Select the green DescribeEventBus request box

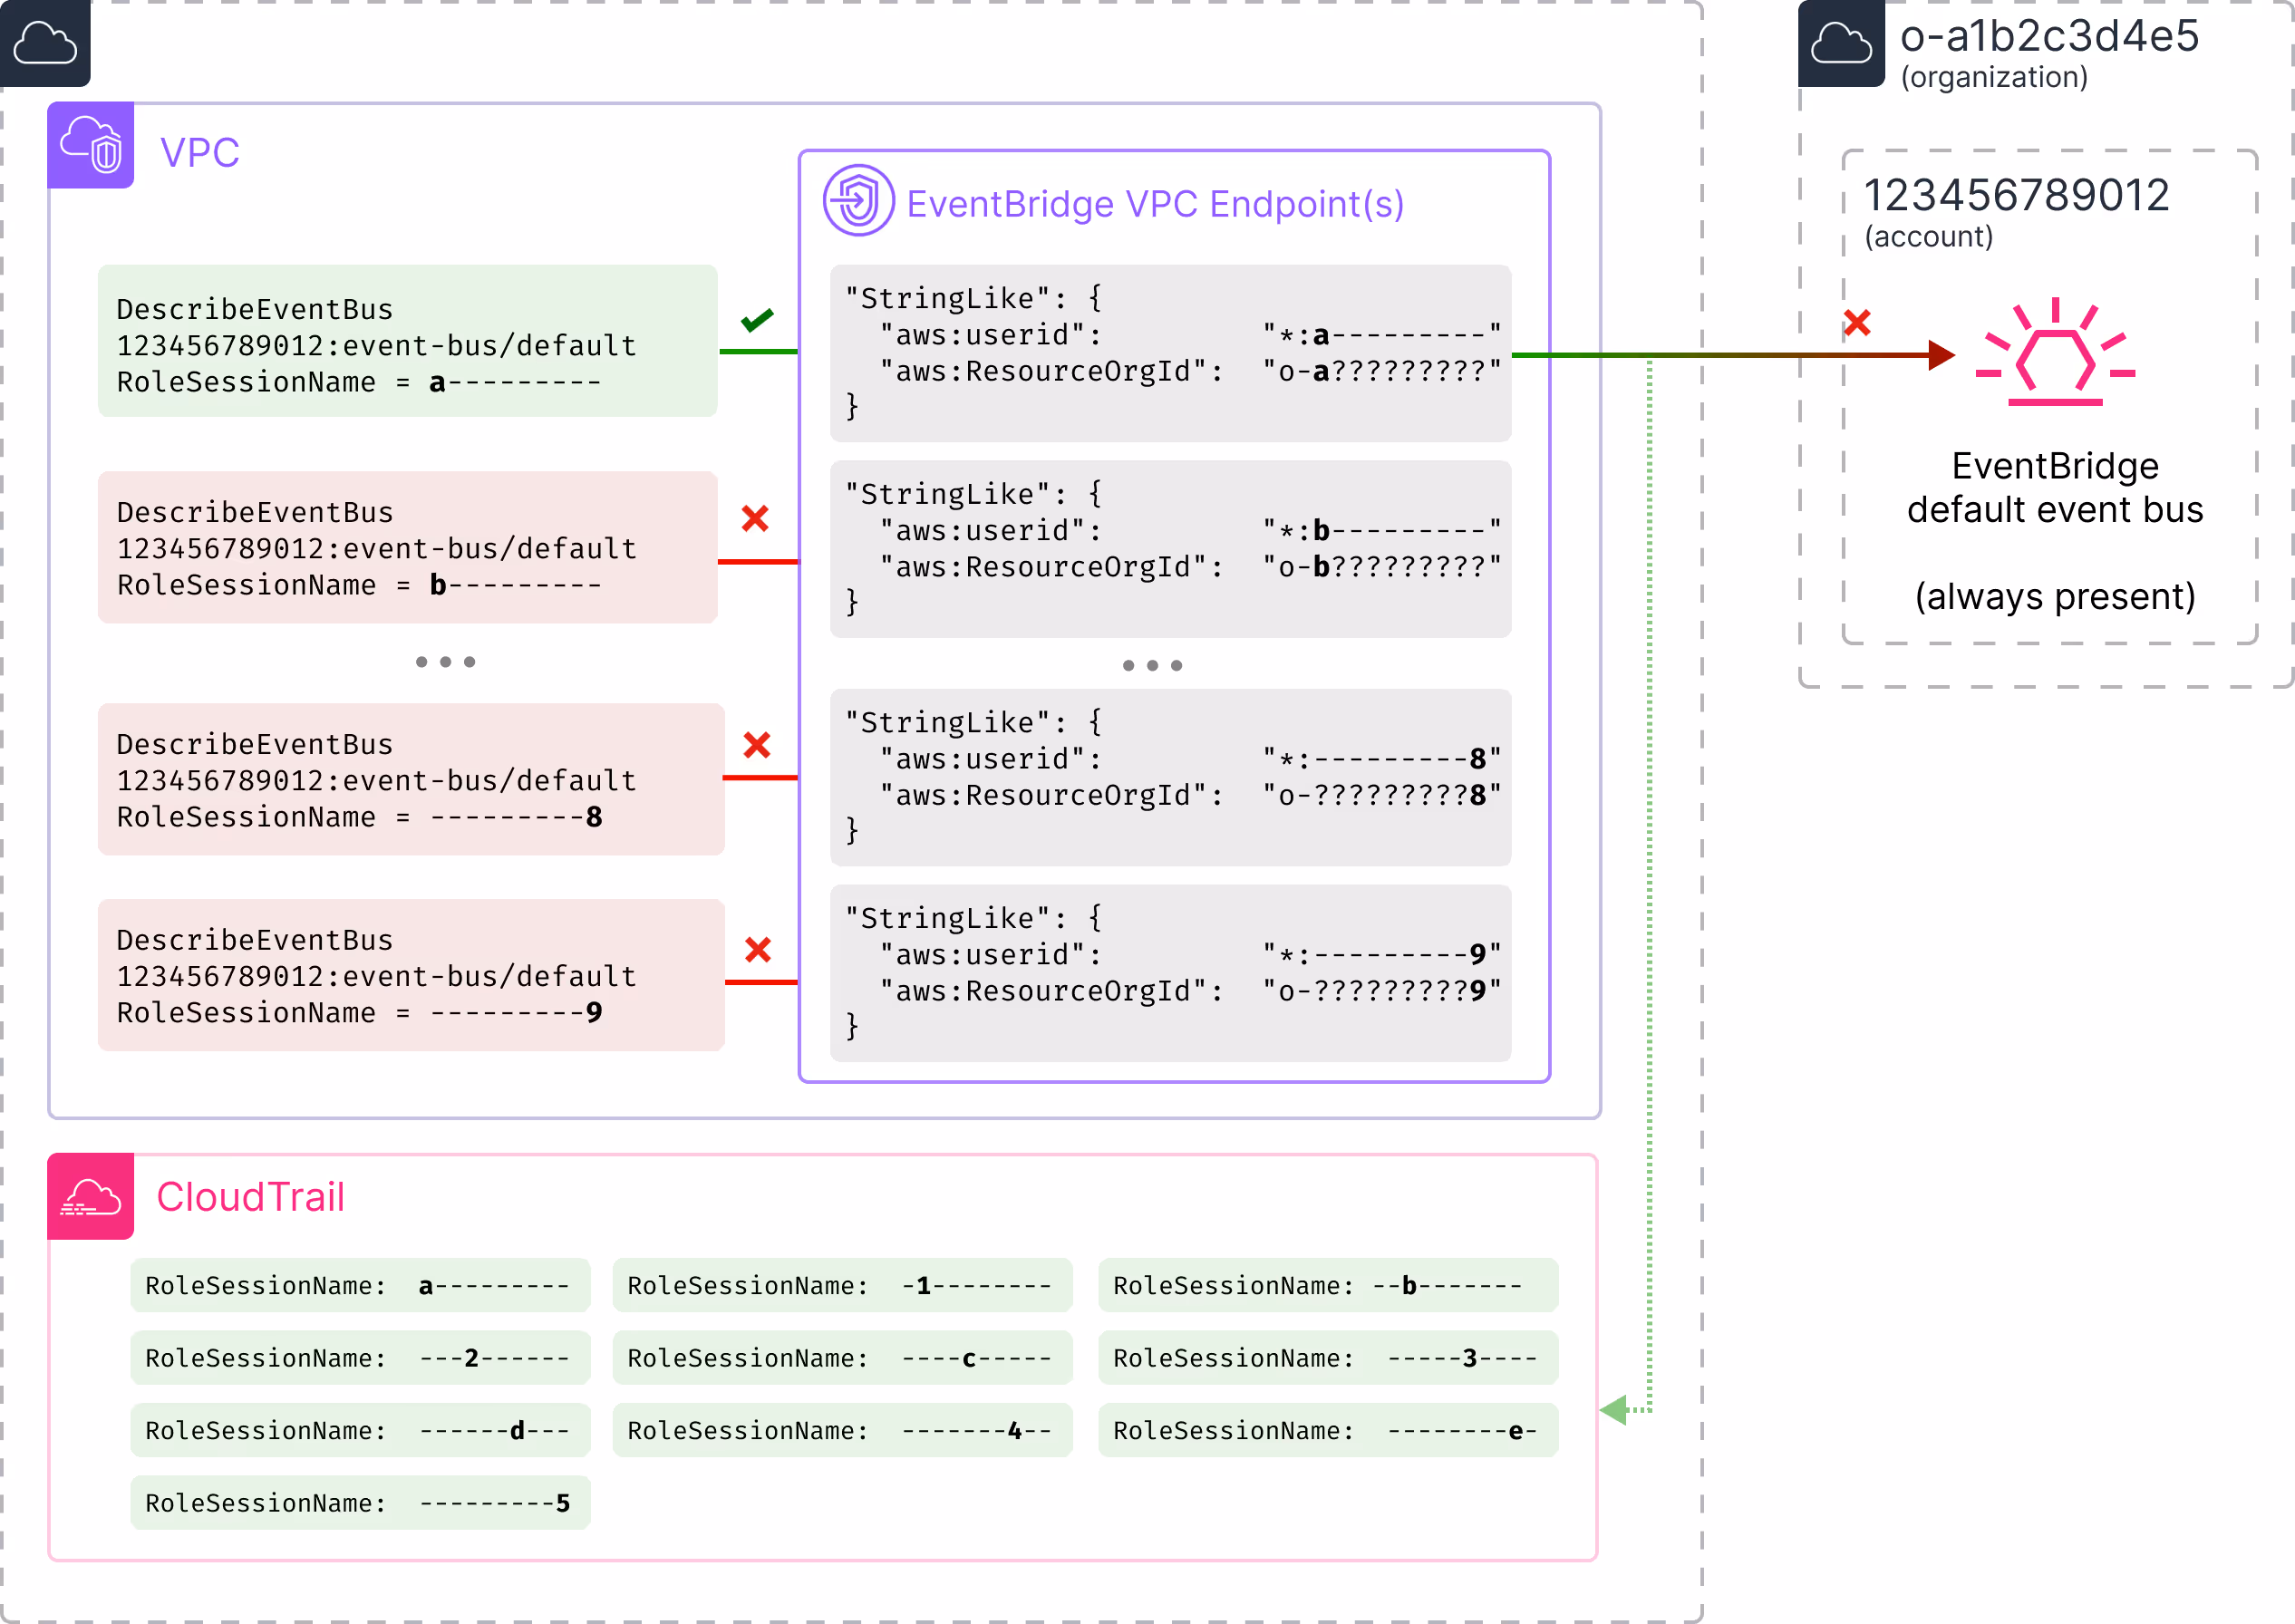[408, 341]
